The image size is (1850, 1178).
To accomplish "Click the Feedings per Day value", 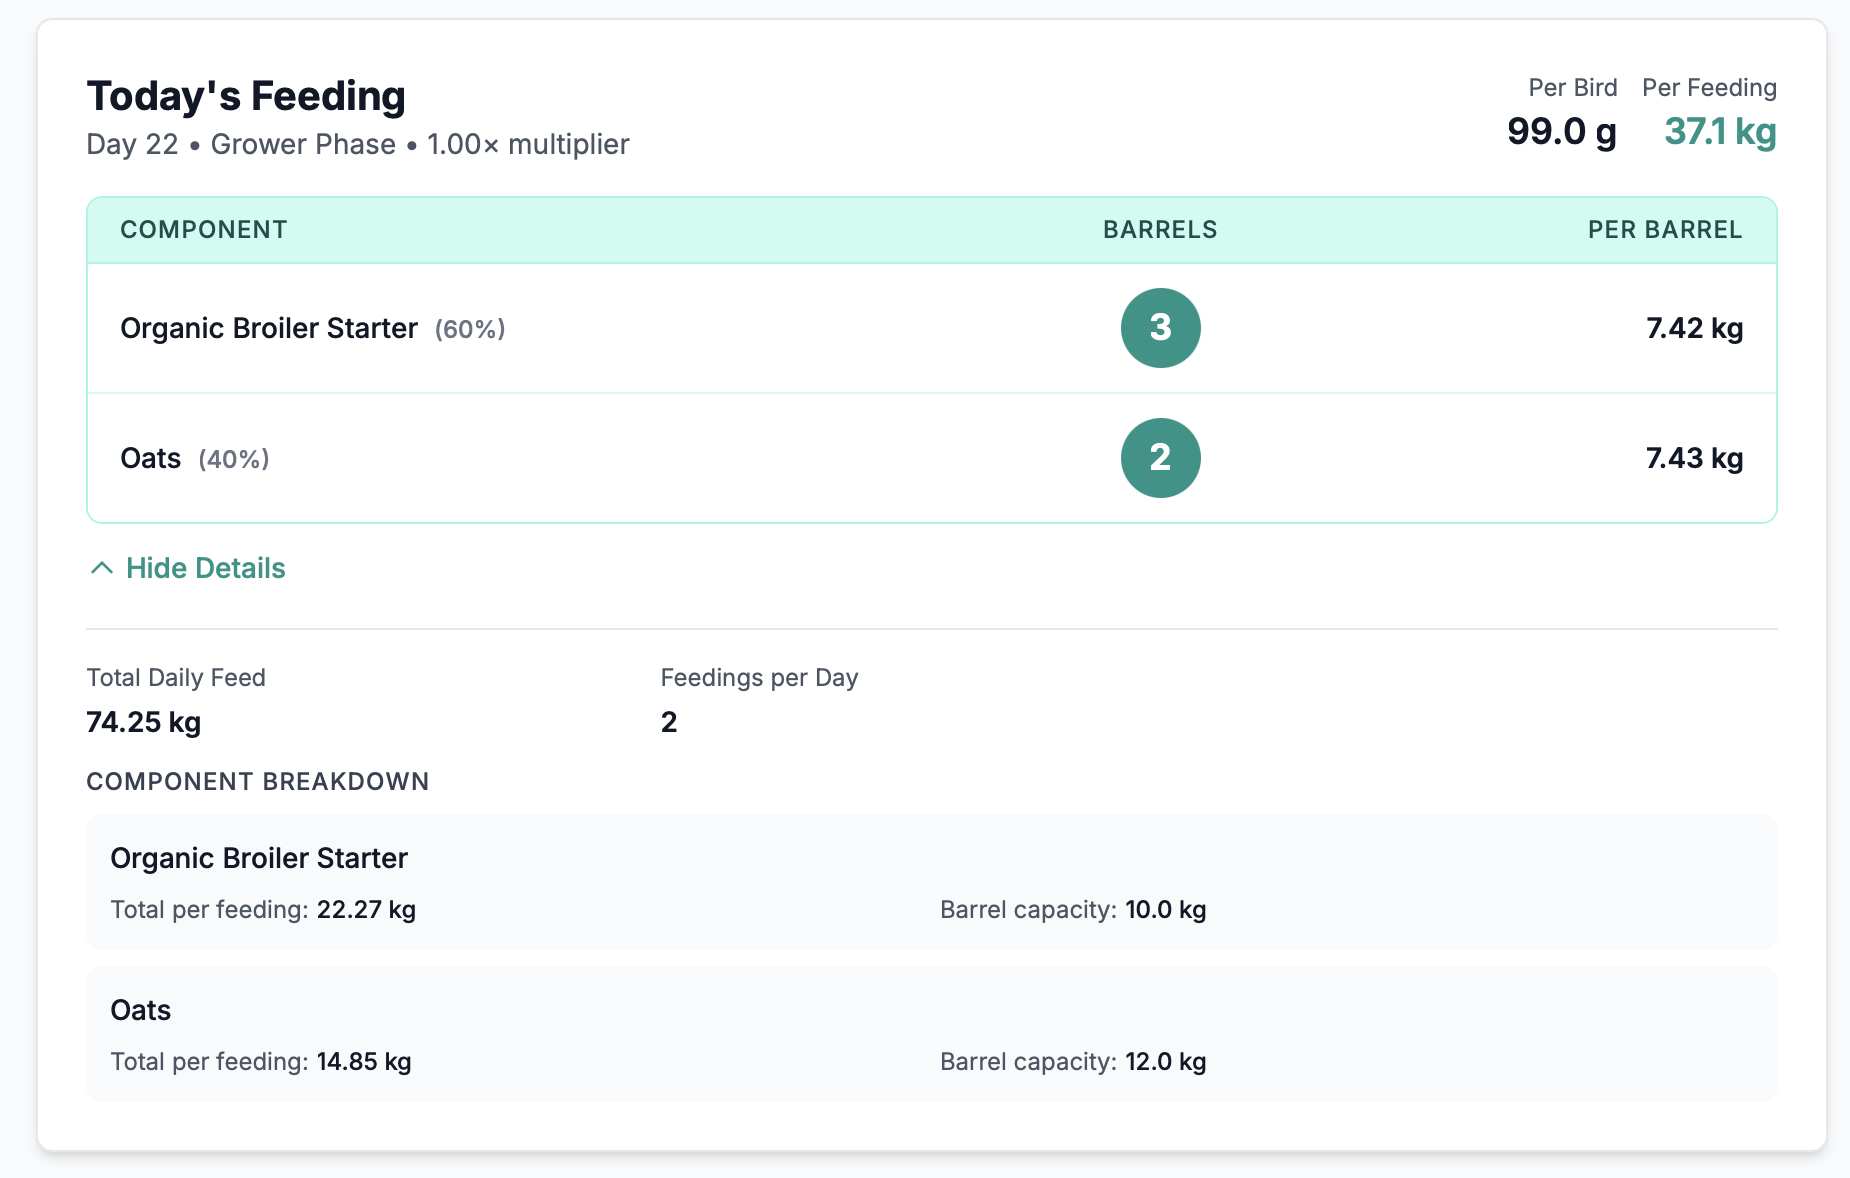I will click(669, 721).
